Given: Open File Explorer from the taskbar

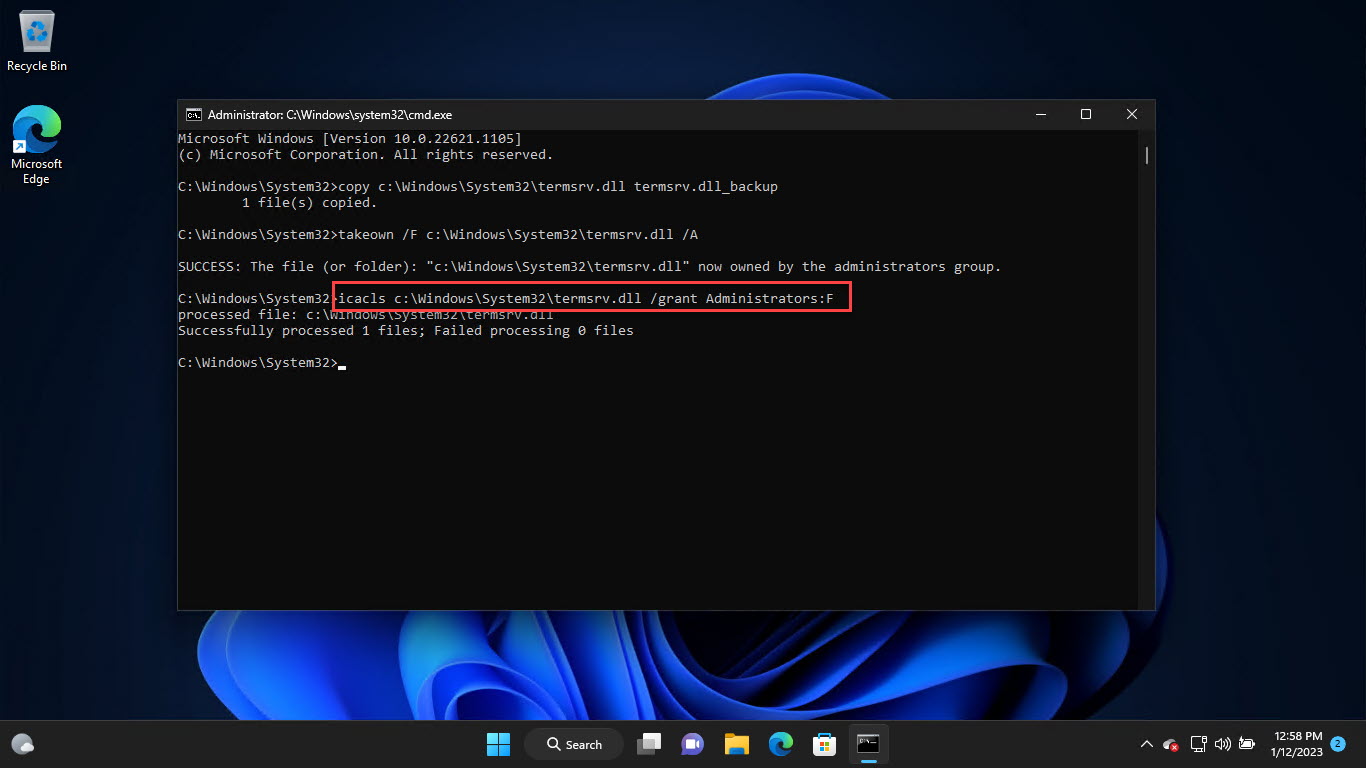Looking at the screenshot, I should (737, 744).
